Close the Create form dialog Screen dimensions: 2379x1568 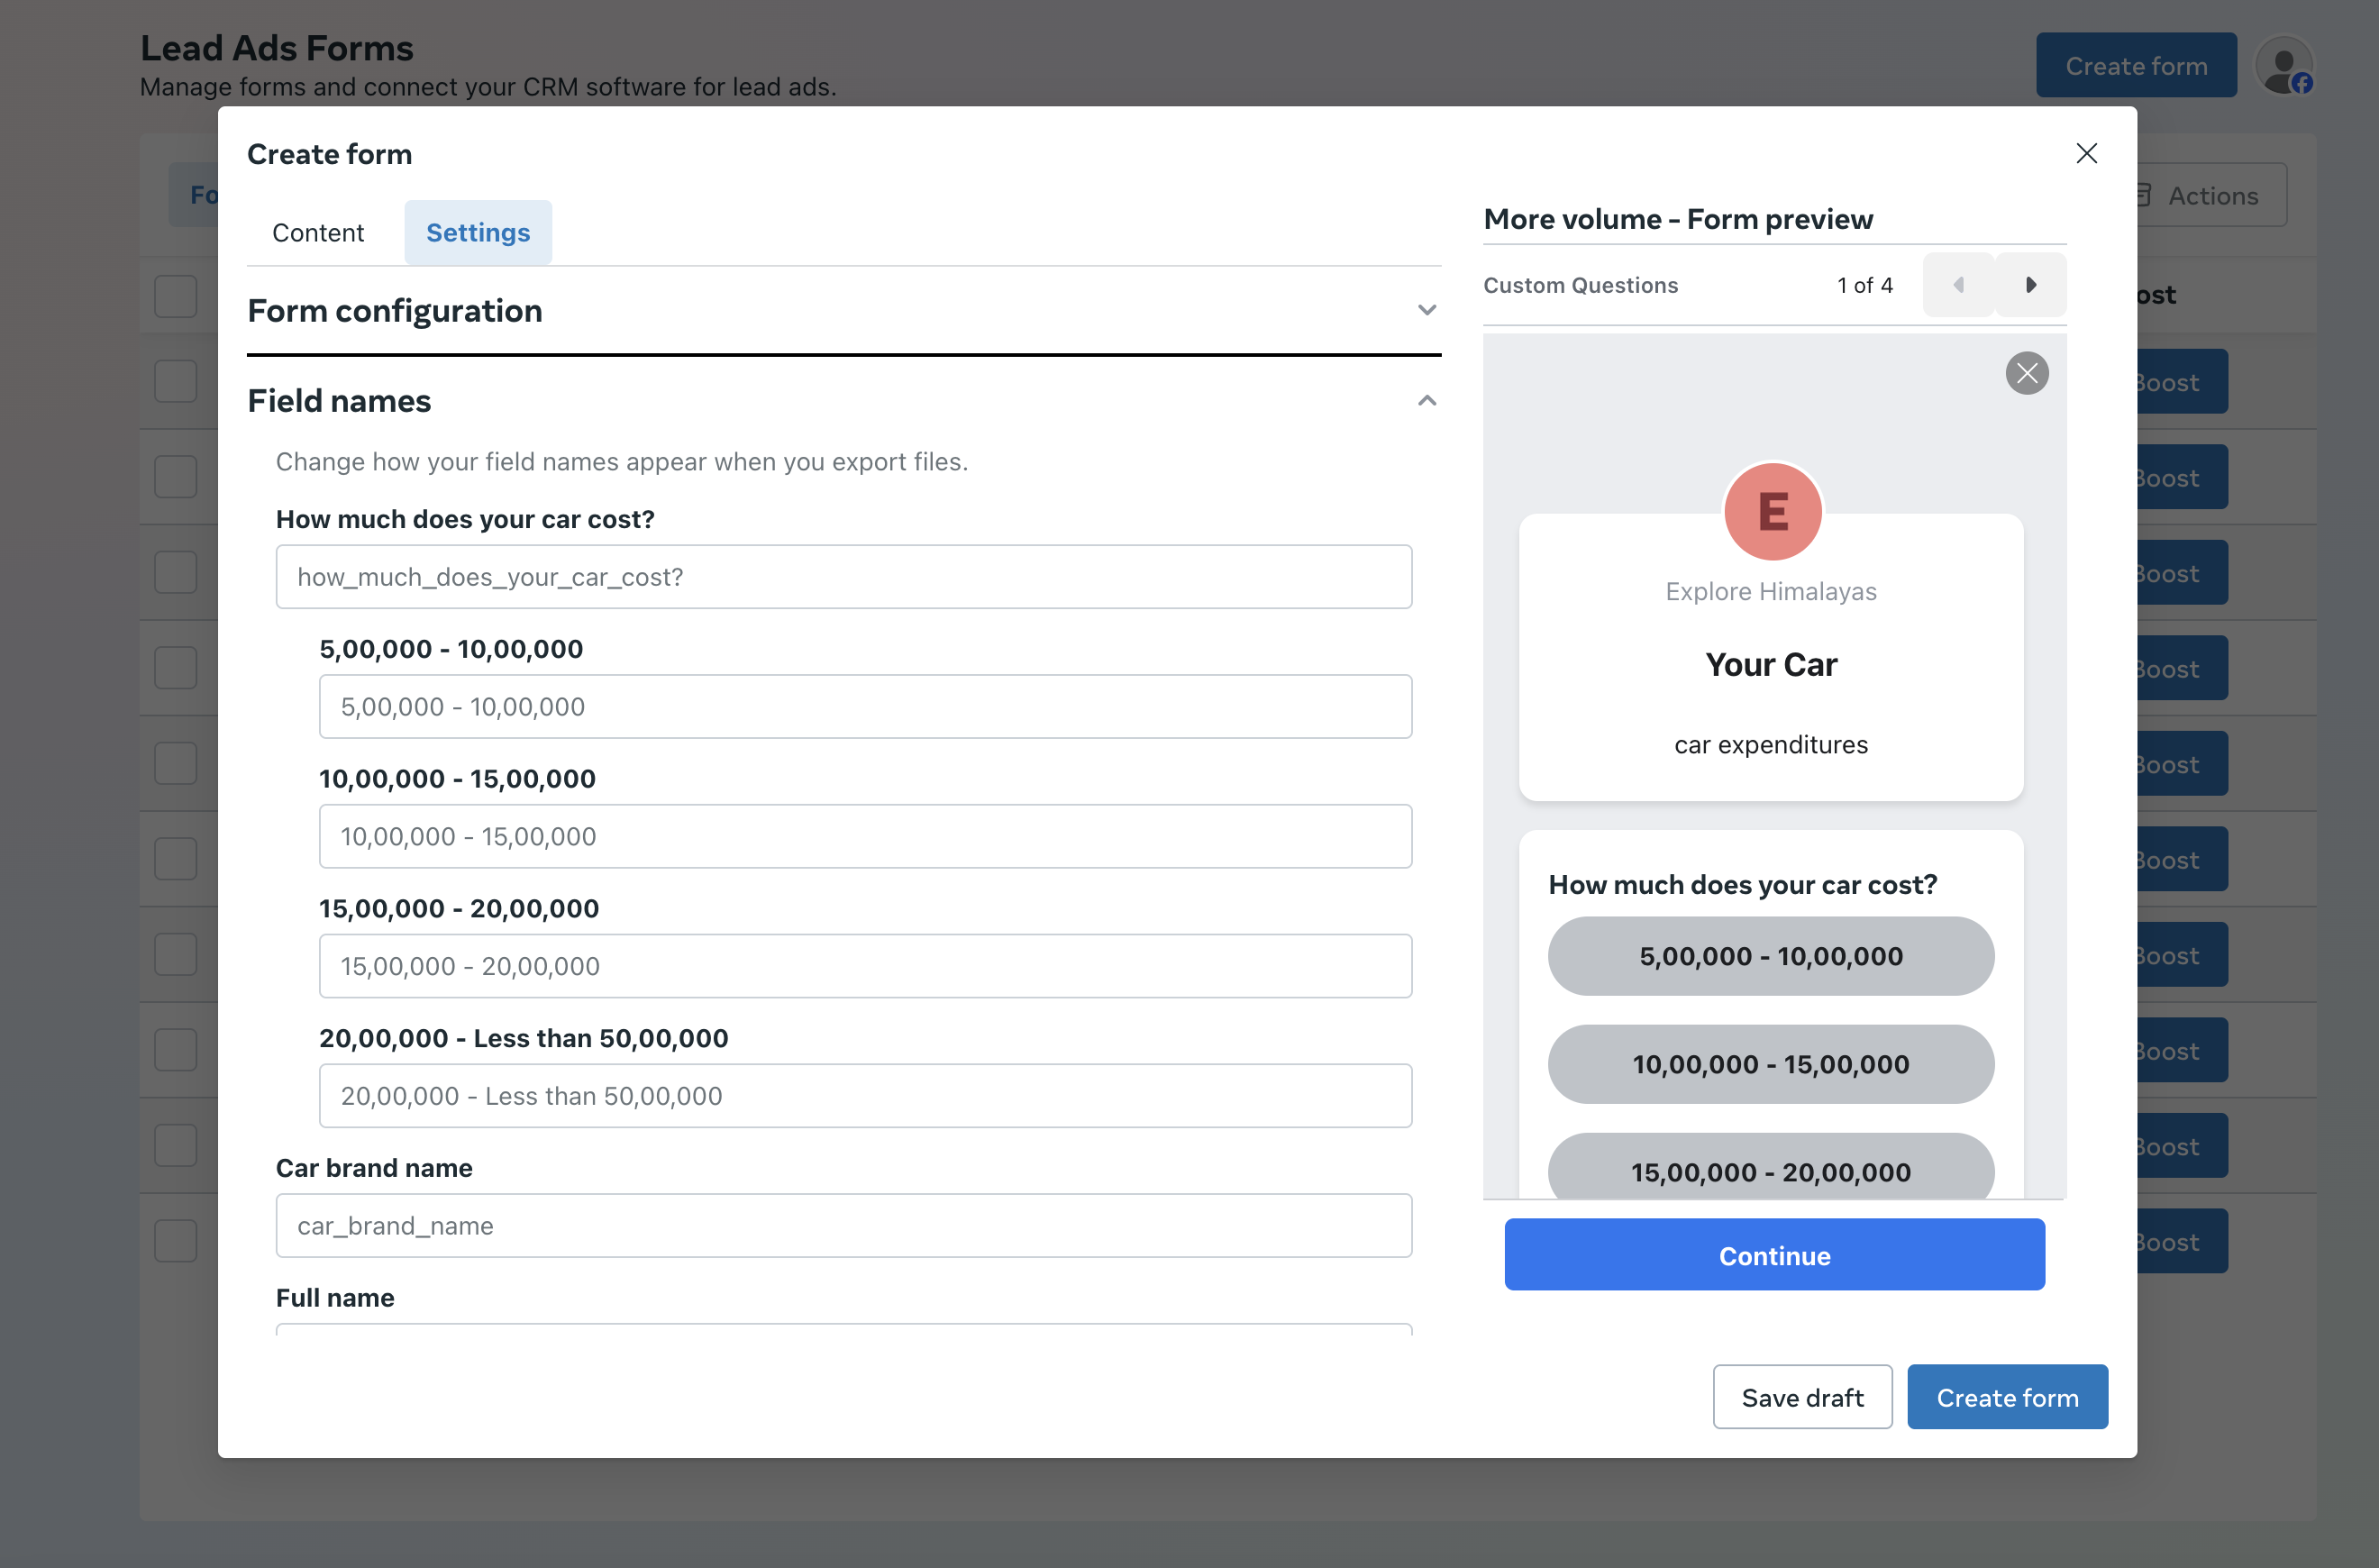[2086, 153]
